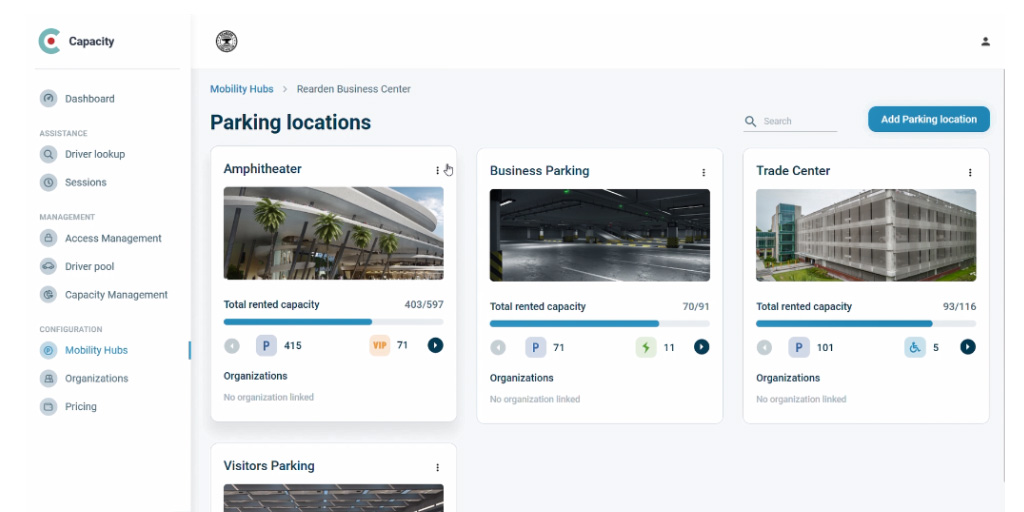
Task: Click the Sessions clock icon
Action: 48,183
